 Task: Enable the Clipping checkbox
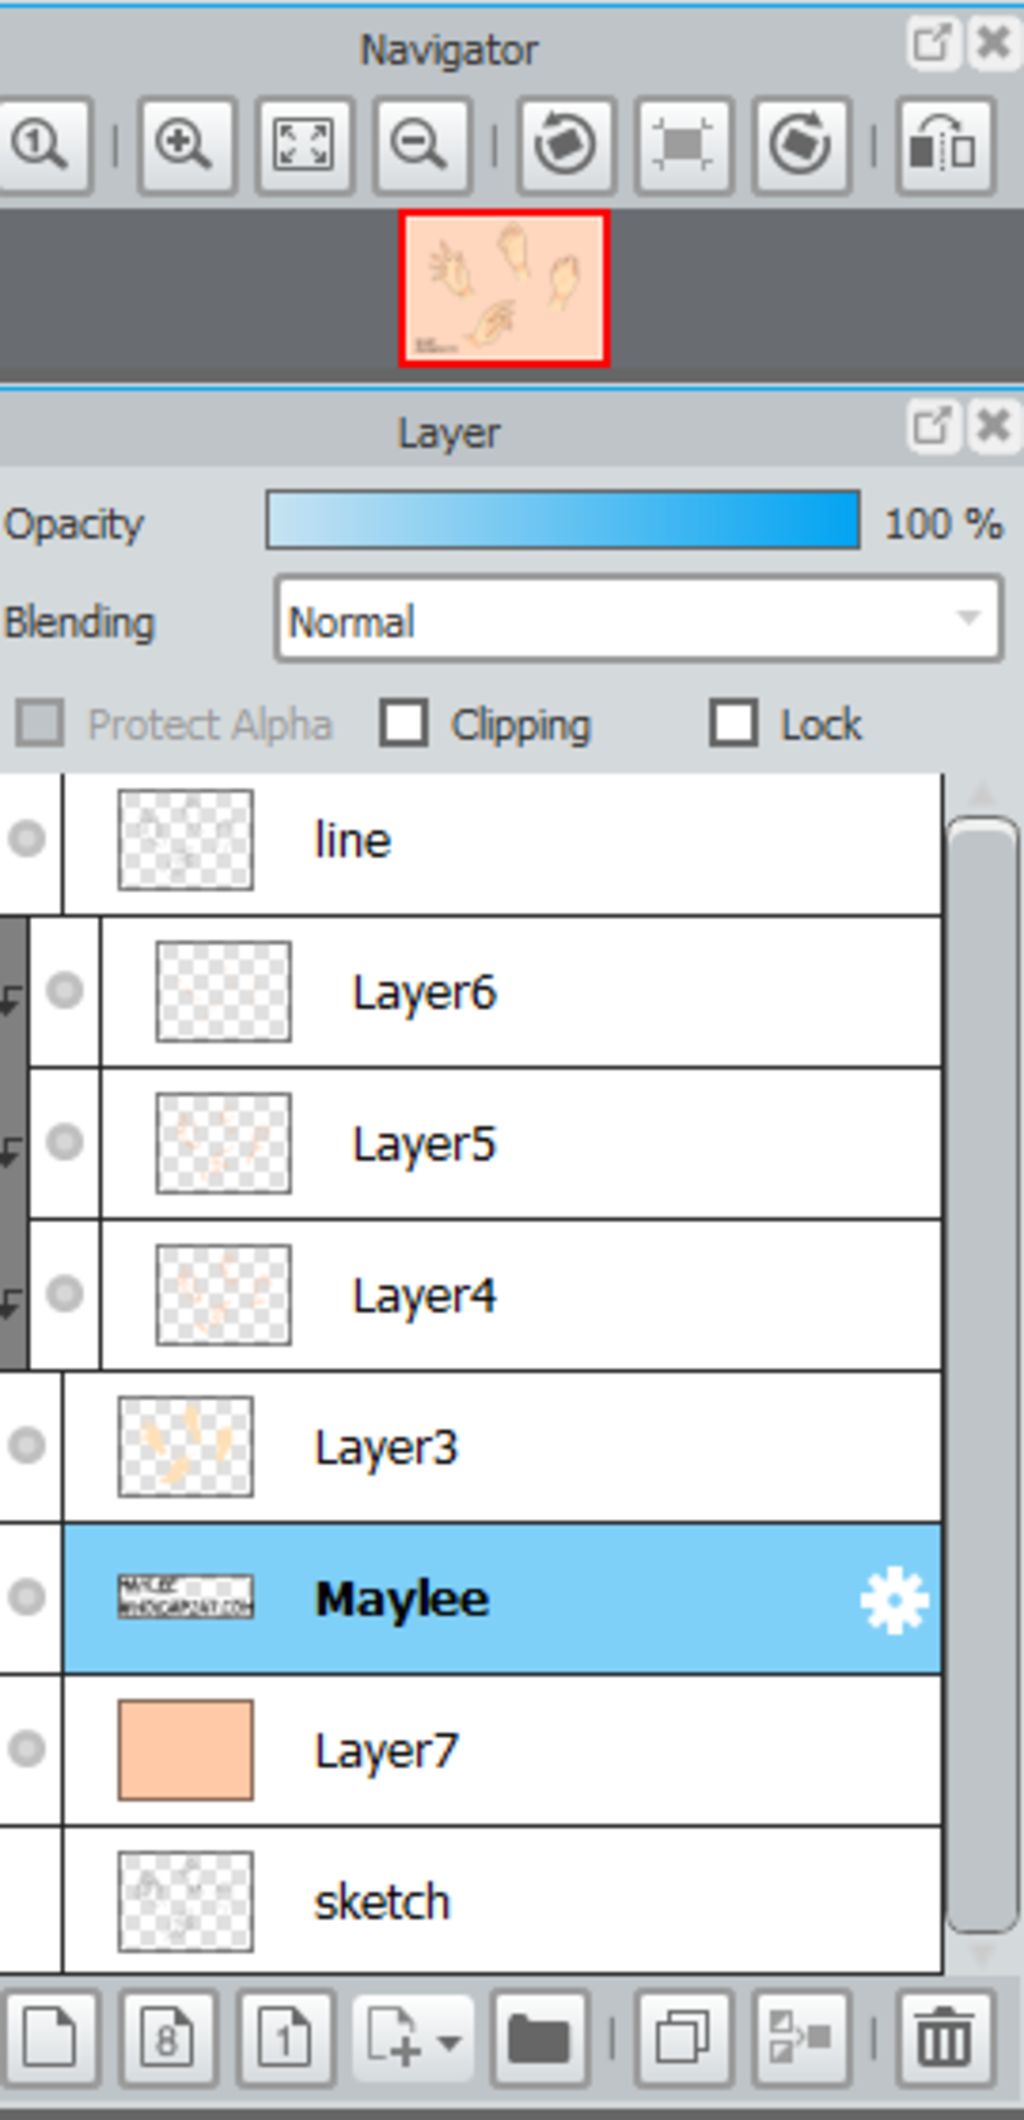404,724
